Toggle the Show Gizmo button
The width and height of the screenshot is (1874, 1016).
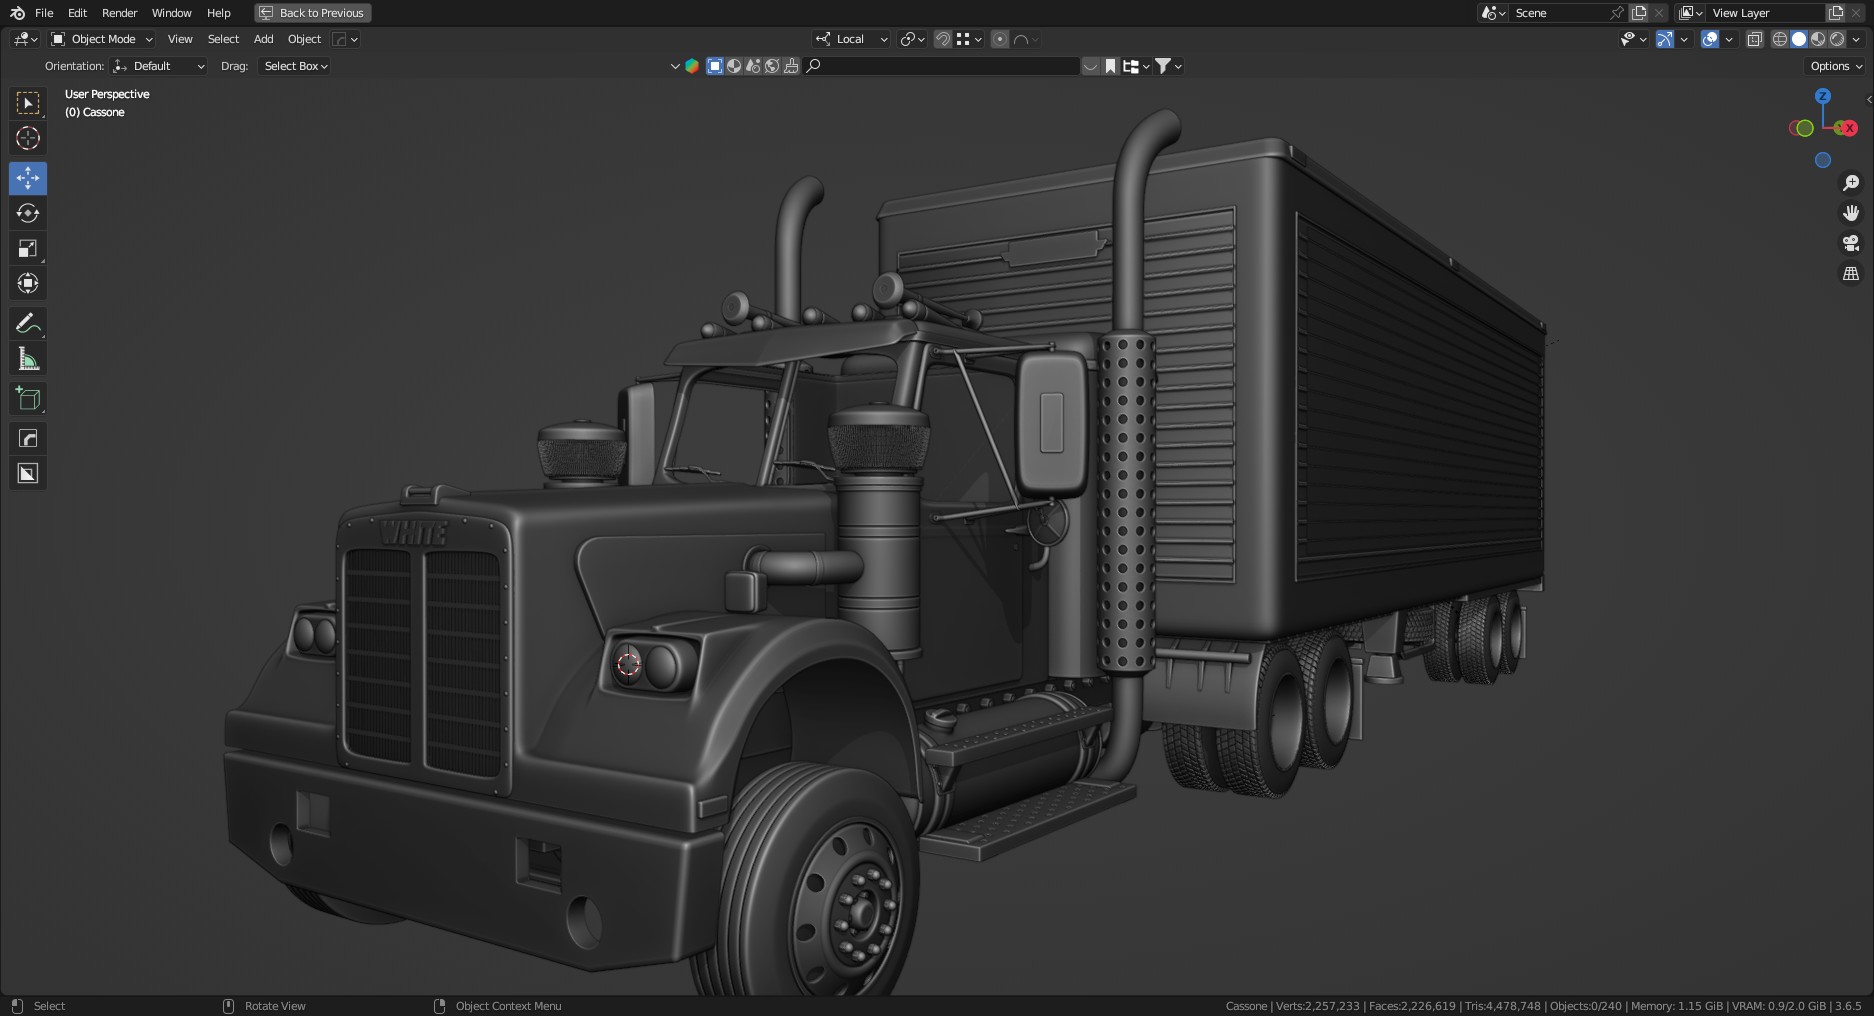tap(1665, 39)
